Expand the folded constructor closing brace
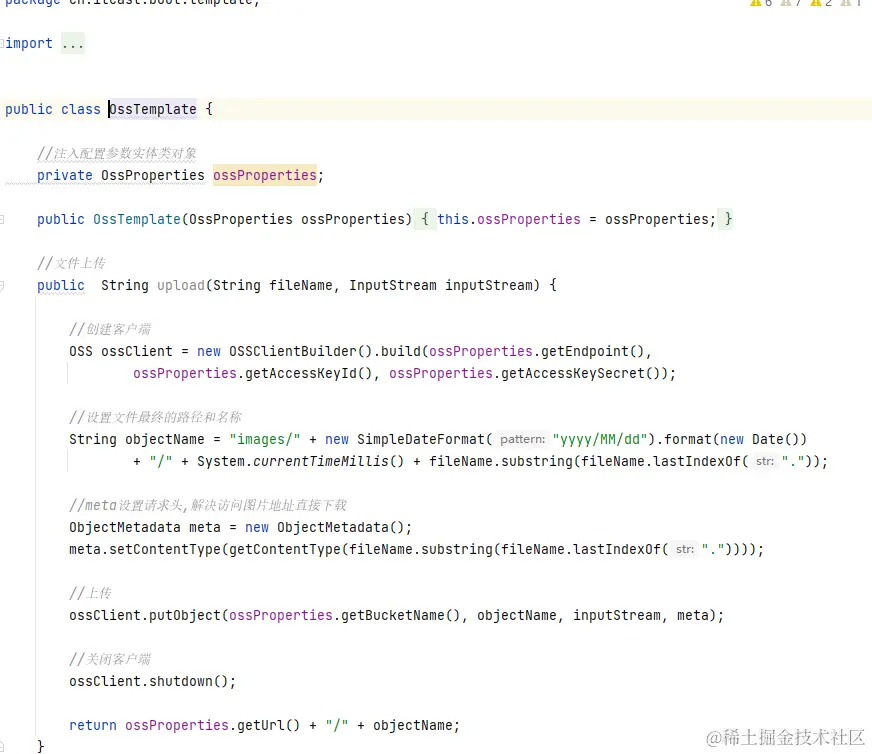 coord(728,219)
